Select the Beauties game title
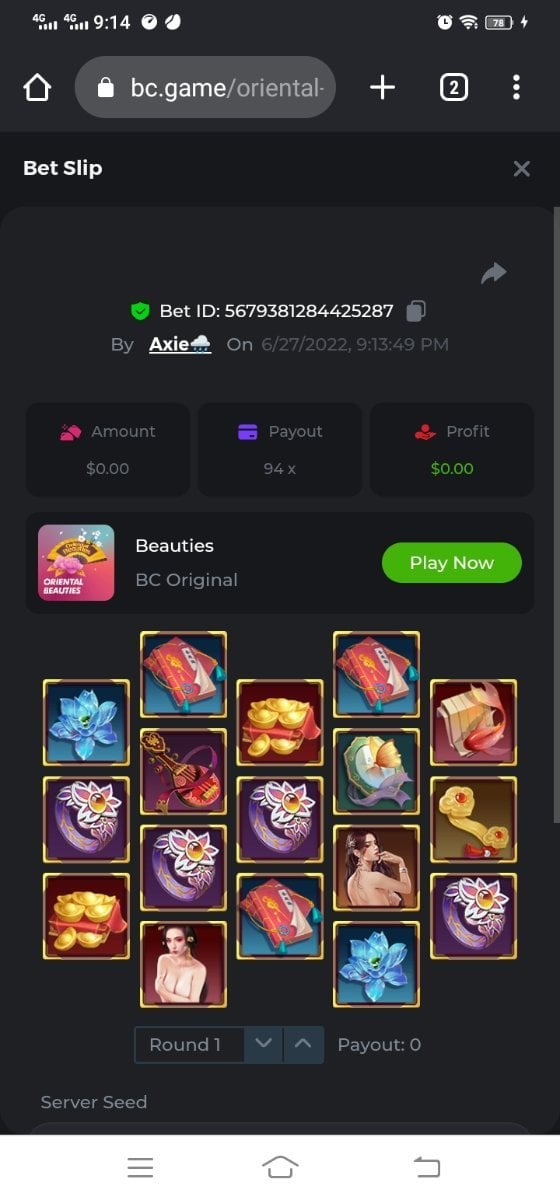 click(x=174, y=546)
